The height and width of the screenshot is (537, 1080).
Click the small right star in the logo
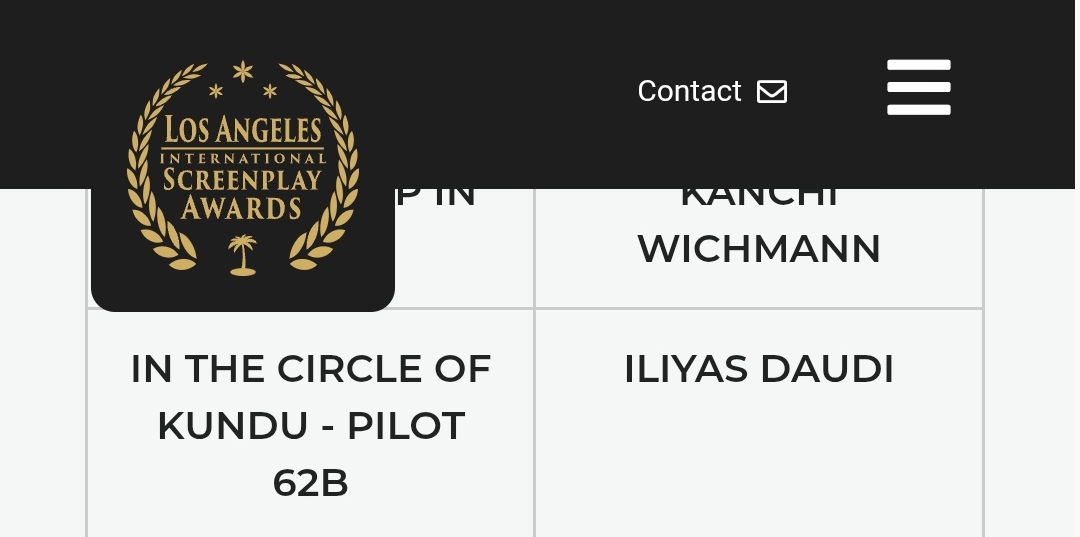[x=270, y=91]
